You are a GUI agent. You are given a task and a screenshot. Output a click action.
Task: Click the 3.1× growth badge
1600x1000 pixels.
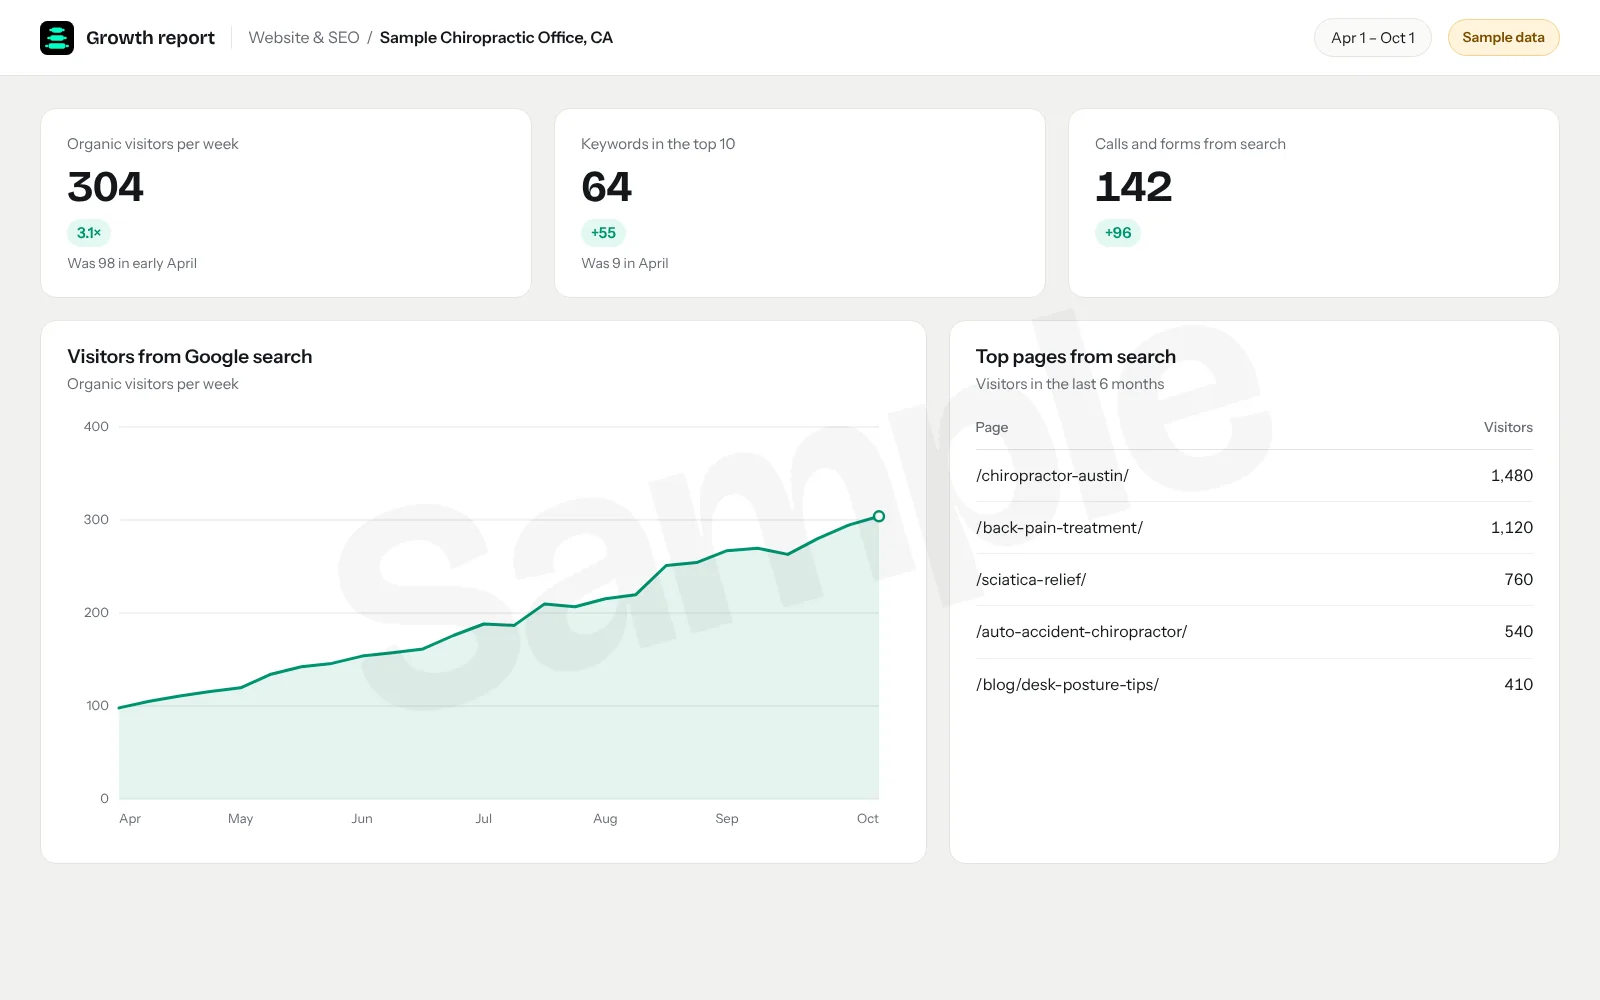point(89,233)
